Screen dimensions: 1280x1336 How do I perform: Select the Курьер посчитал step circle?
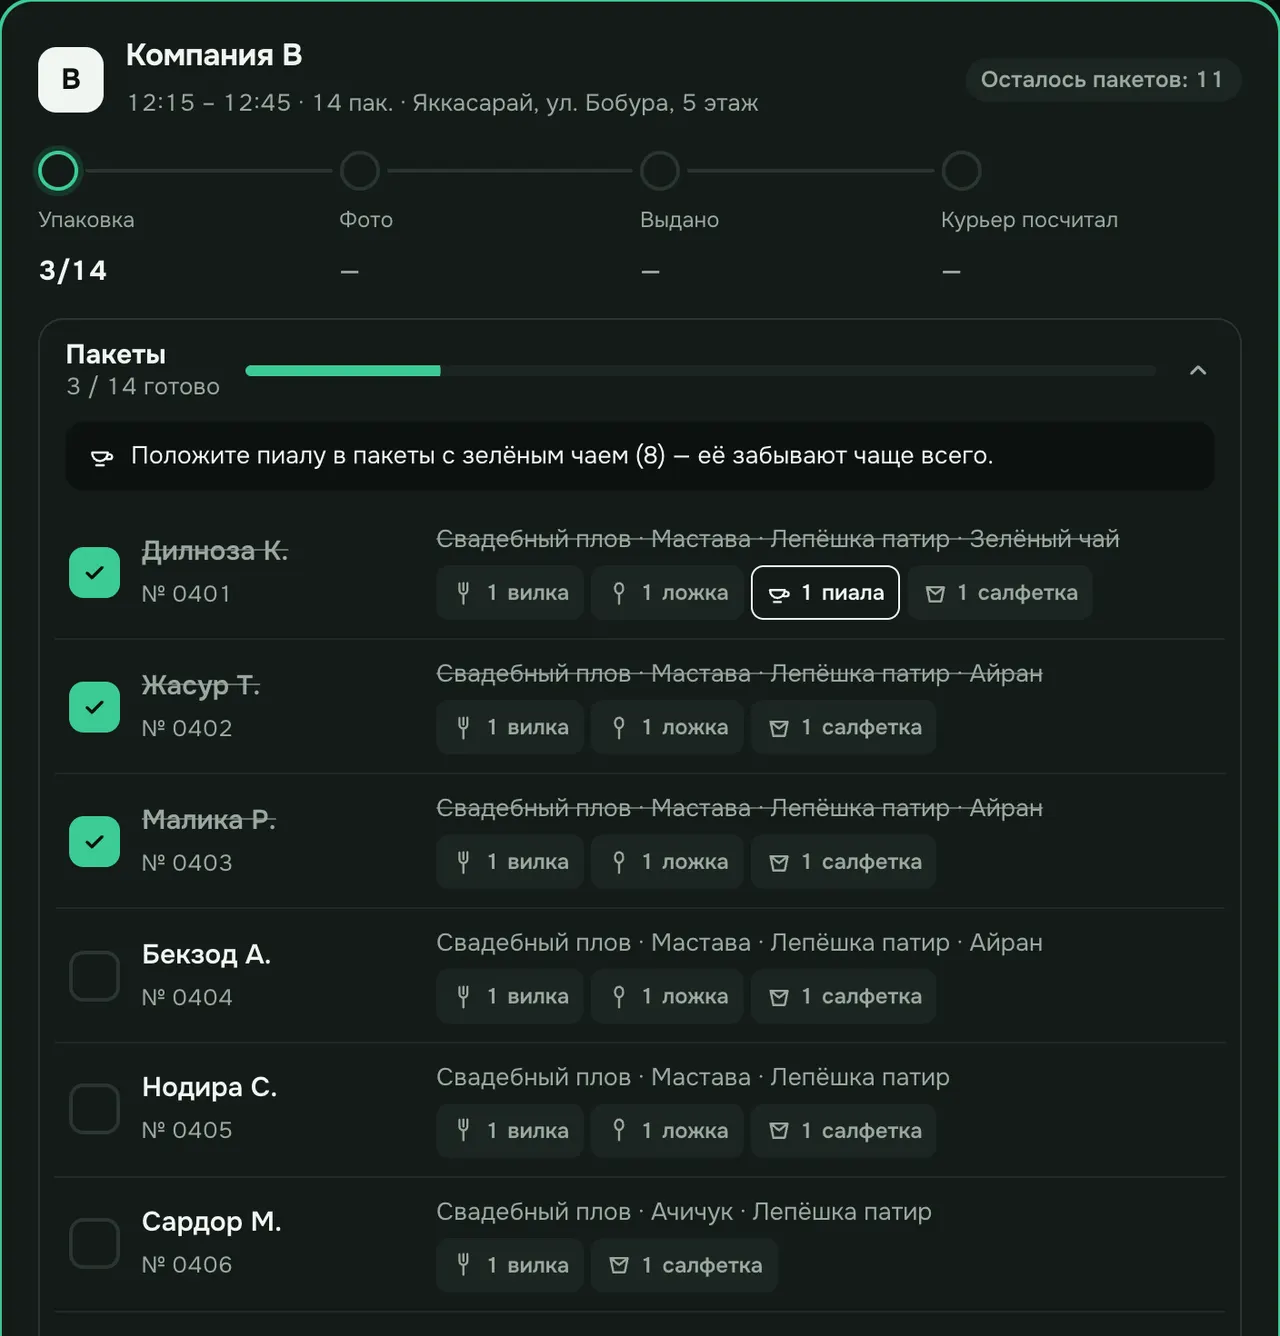(x=961, y=171)
